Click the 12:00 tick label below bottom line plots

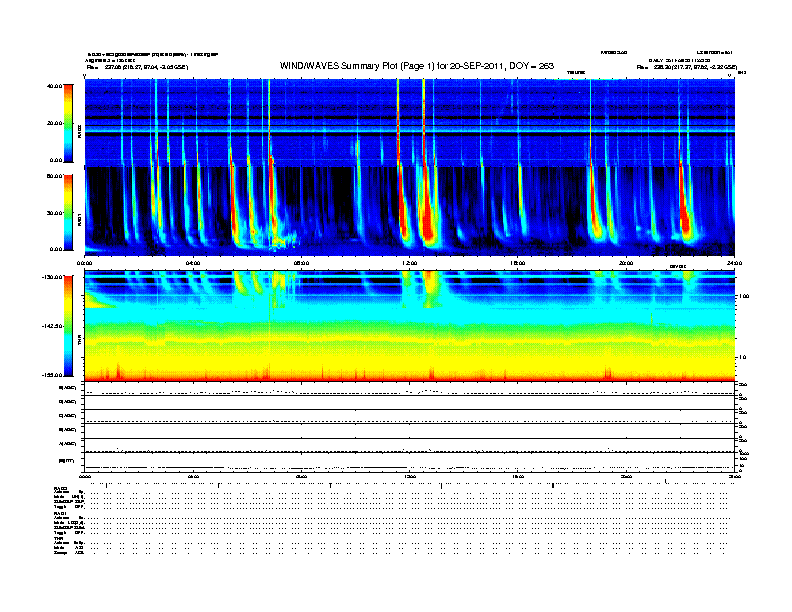pos(410,476)
